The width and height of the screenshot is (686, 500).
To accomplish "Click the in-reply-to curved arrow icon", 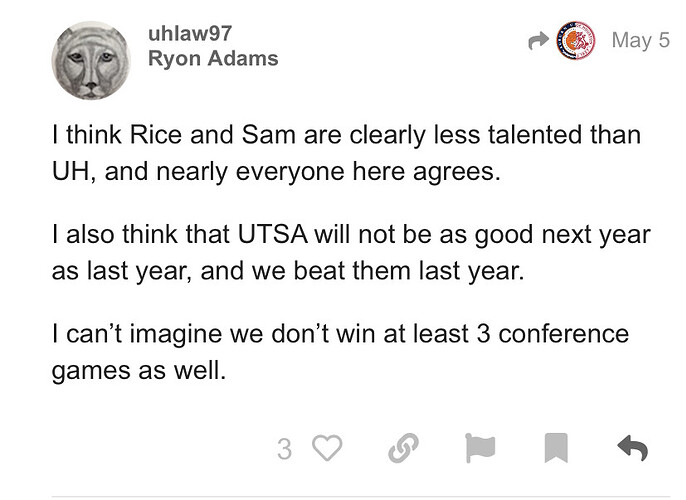I will click(x=538, y=41).
